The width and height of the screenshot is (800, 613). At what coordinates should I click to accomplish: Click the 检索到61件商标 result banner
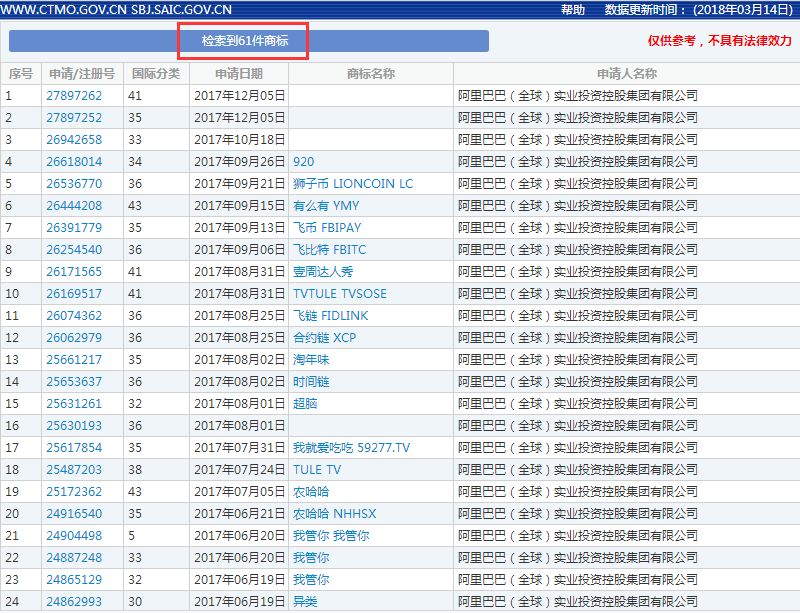[x=245, y=41]
